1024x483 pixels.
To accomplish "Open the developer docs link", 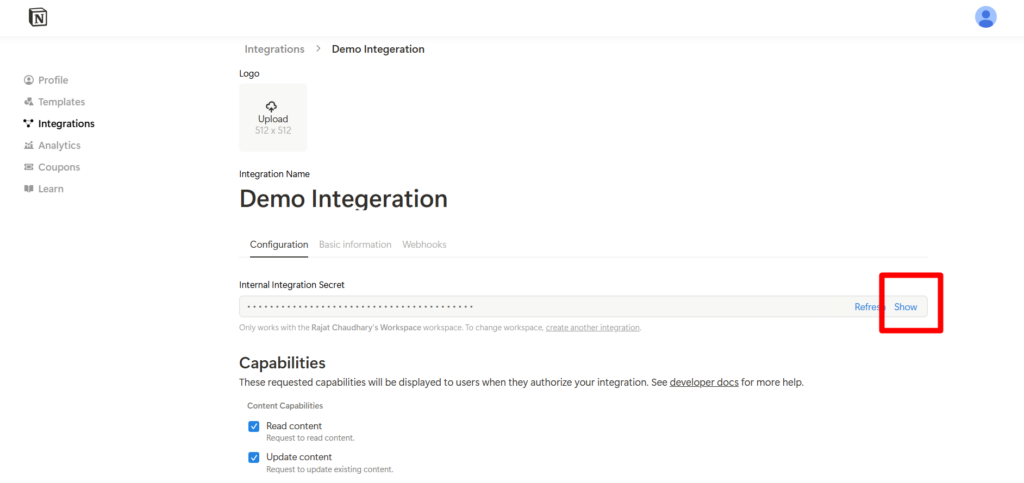I will point(704,382).
